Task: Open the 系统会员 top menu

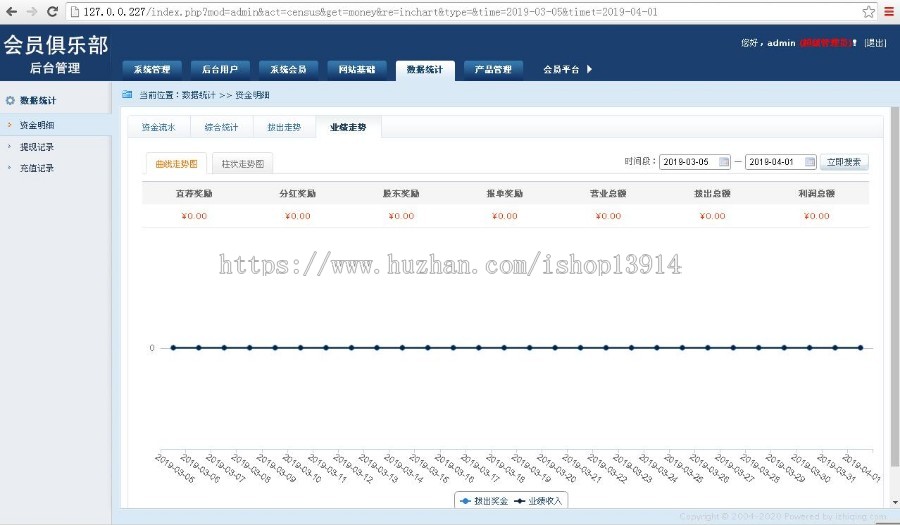Action: click(288, 69)
